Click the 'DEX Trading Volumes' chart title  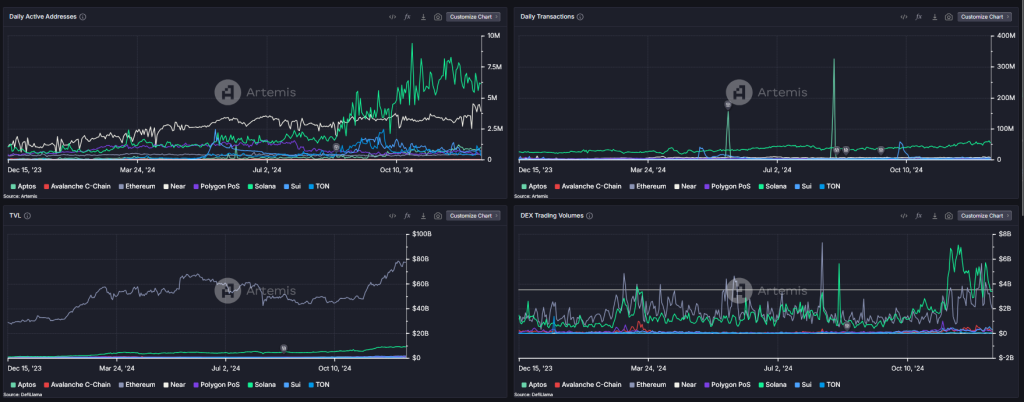552,215
